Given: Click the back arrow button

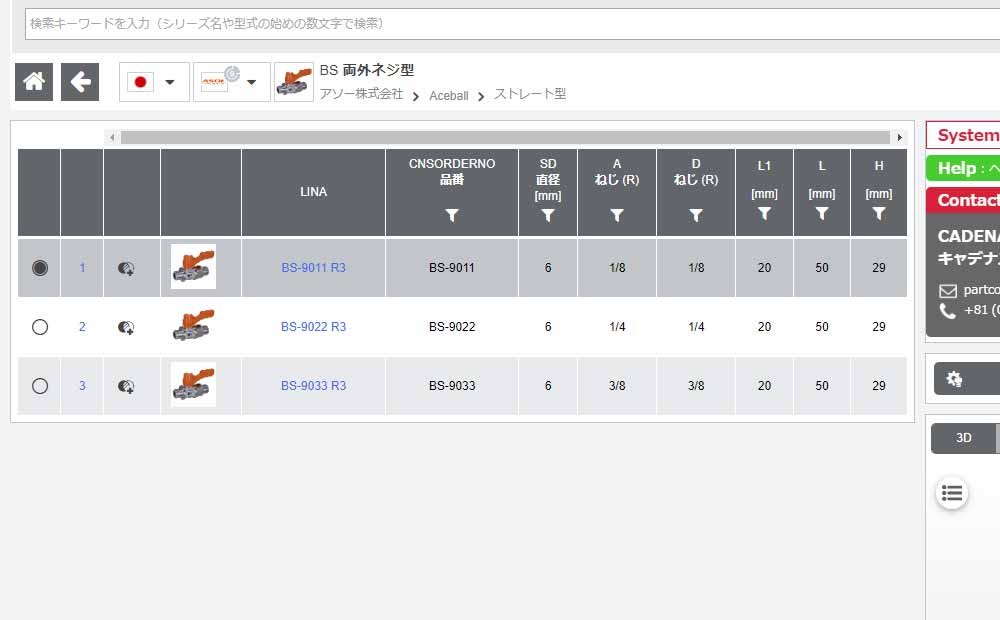Looking at the screenshot, I should (80, 82).
